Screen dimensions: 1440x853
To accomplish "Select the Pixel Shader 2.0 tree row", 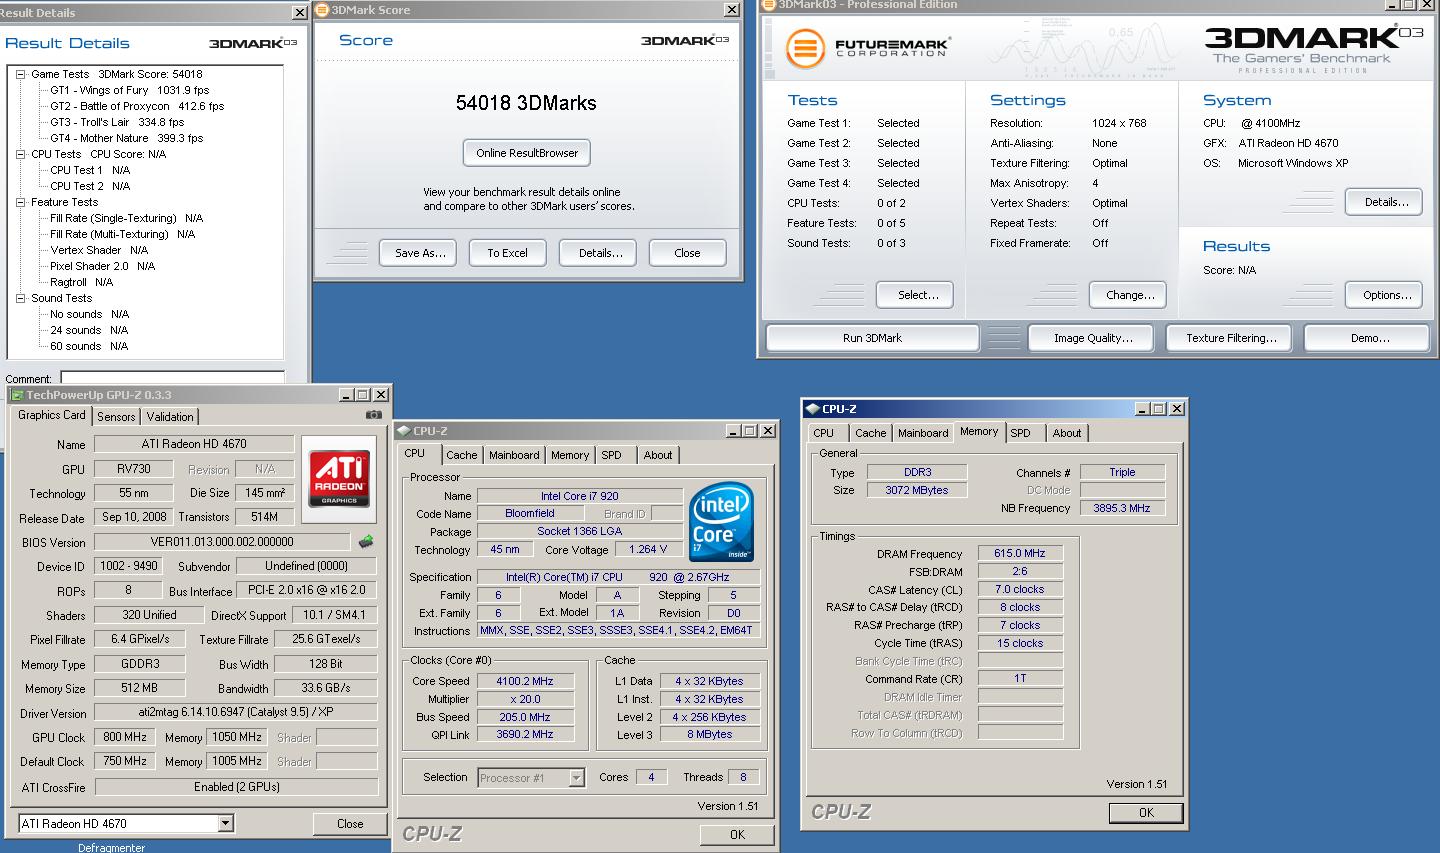I will [103, 266].
